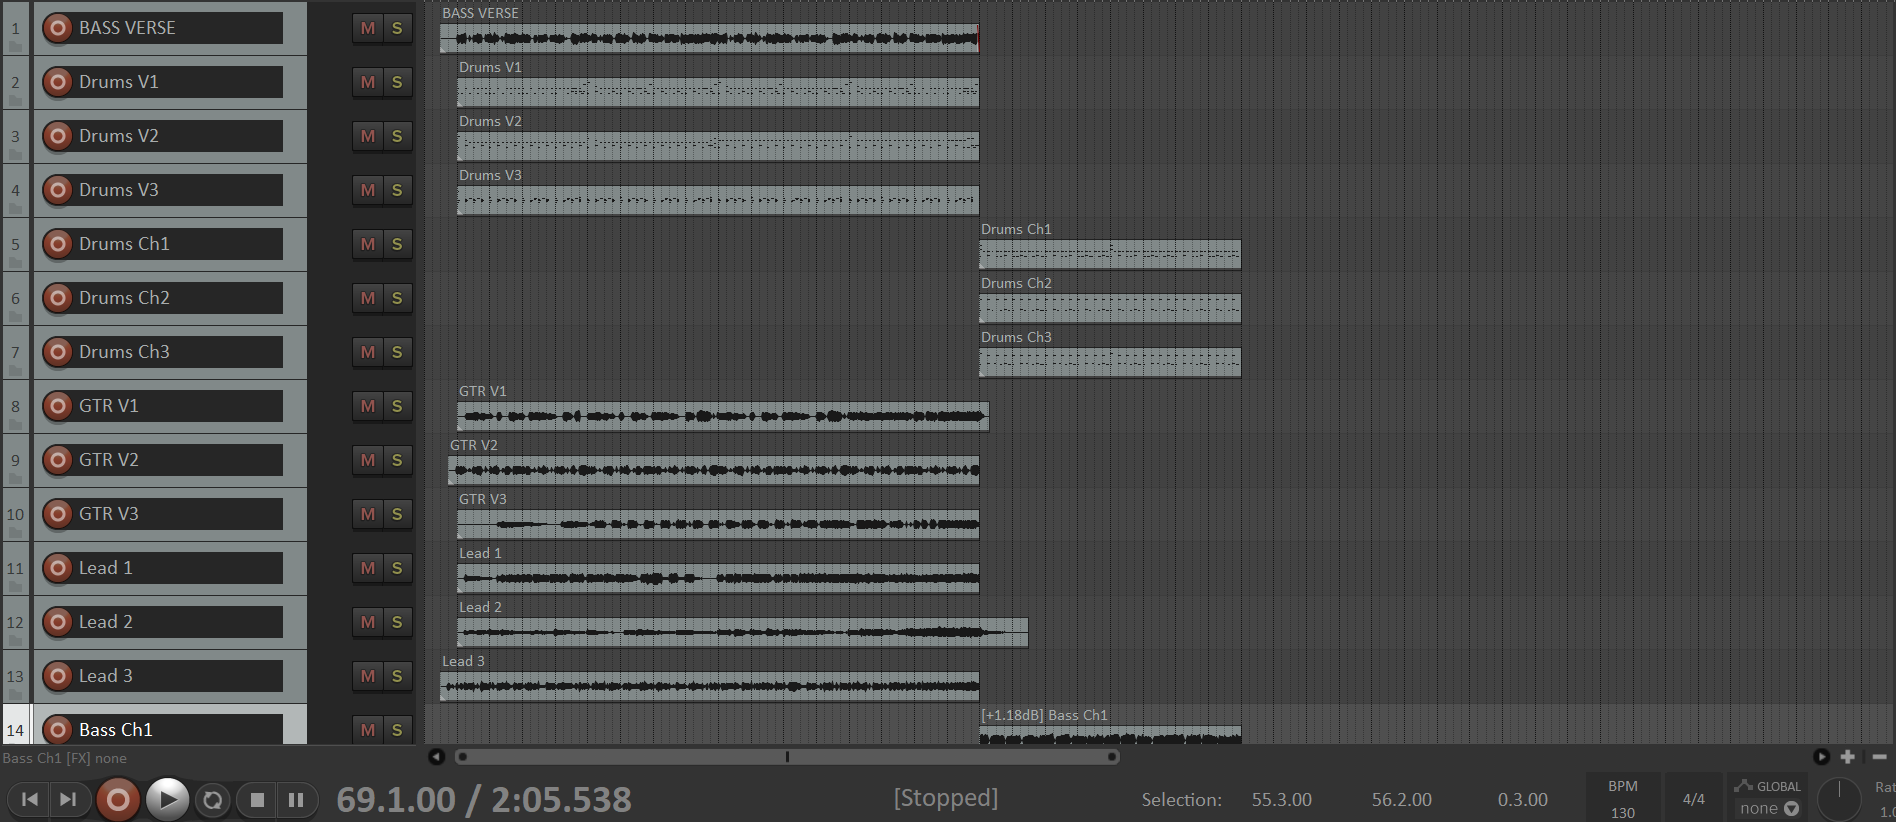
Task: Open global automation override dropdown
Action: pos(1768,798)
